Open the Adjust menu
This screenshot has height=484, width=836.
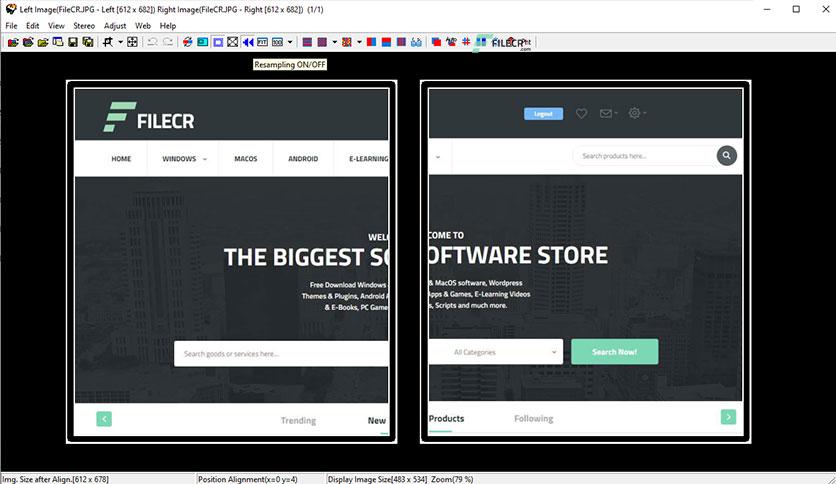click(115, 26)
